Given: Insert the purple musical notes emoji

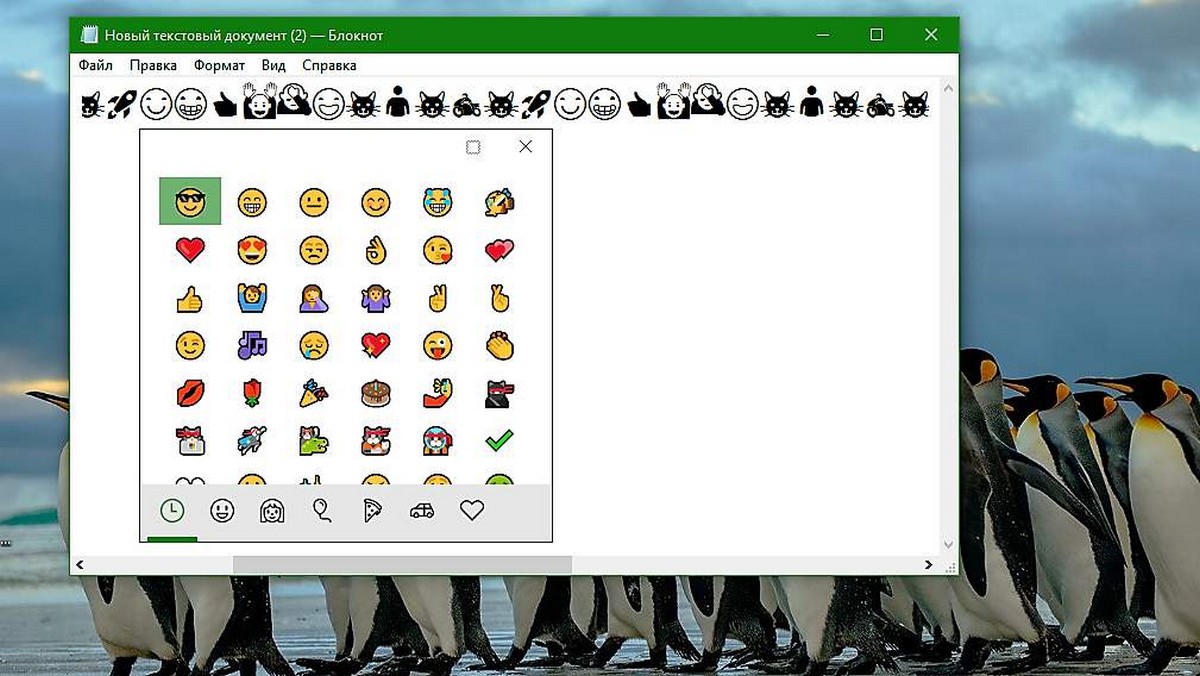Looking at the screenshot, I should tap(252, 346).
